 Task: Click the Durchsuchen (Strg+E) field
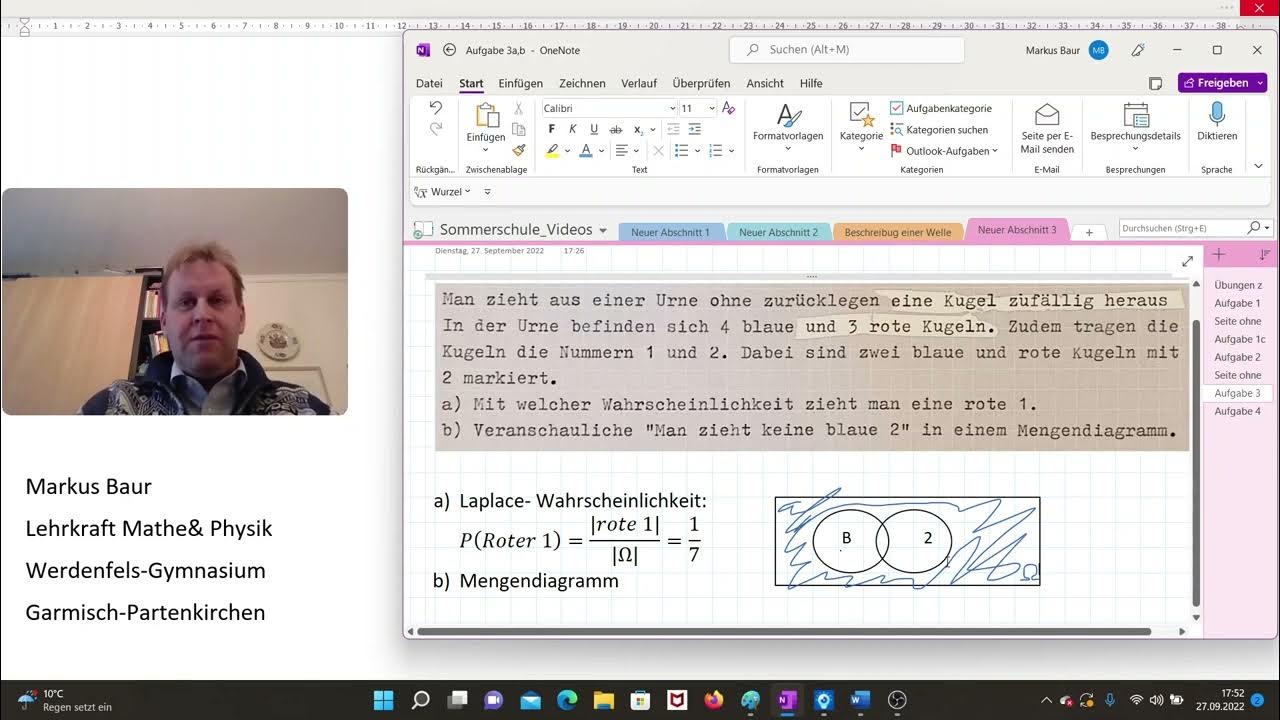1182,229
